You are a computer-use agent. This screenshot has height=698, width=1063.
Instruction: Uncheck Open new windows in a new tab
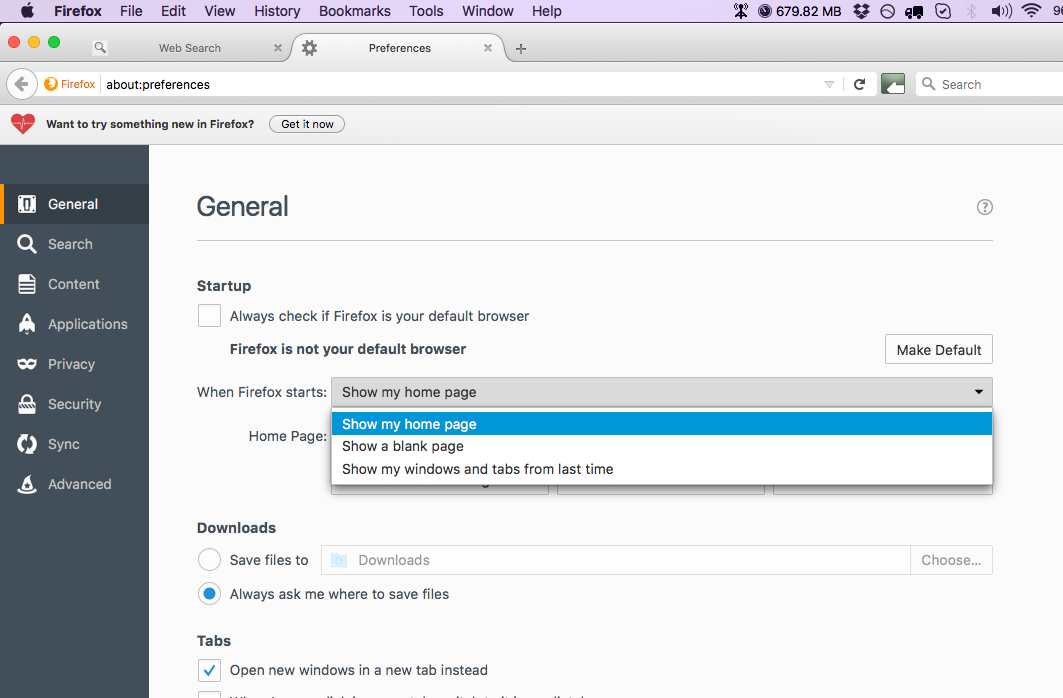click(x=209, y=670)
